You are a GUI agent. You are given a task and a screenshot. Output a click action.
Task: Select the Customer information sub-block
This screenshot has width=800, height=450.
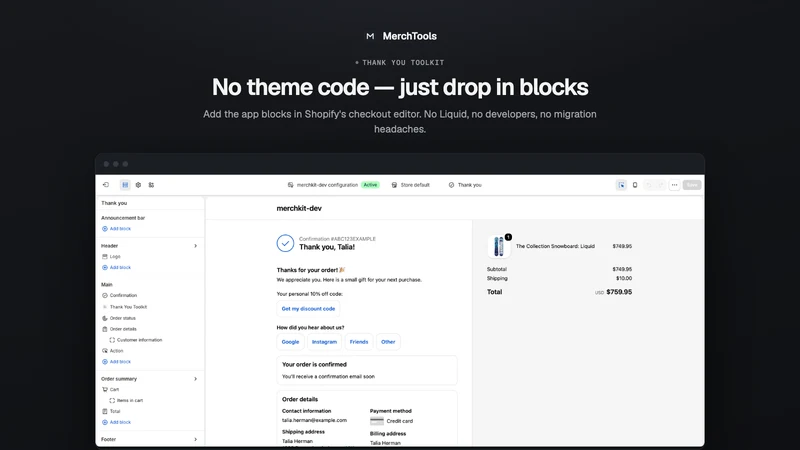136,340
